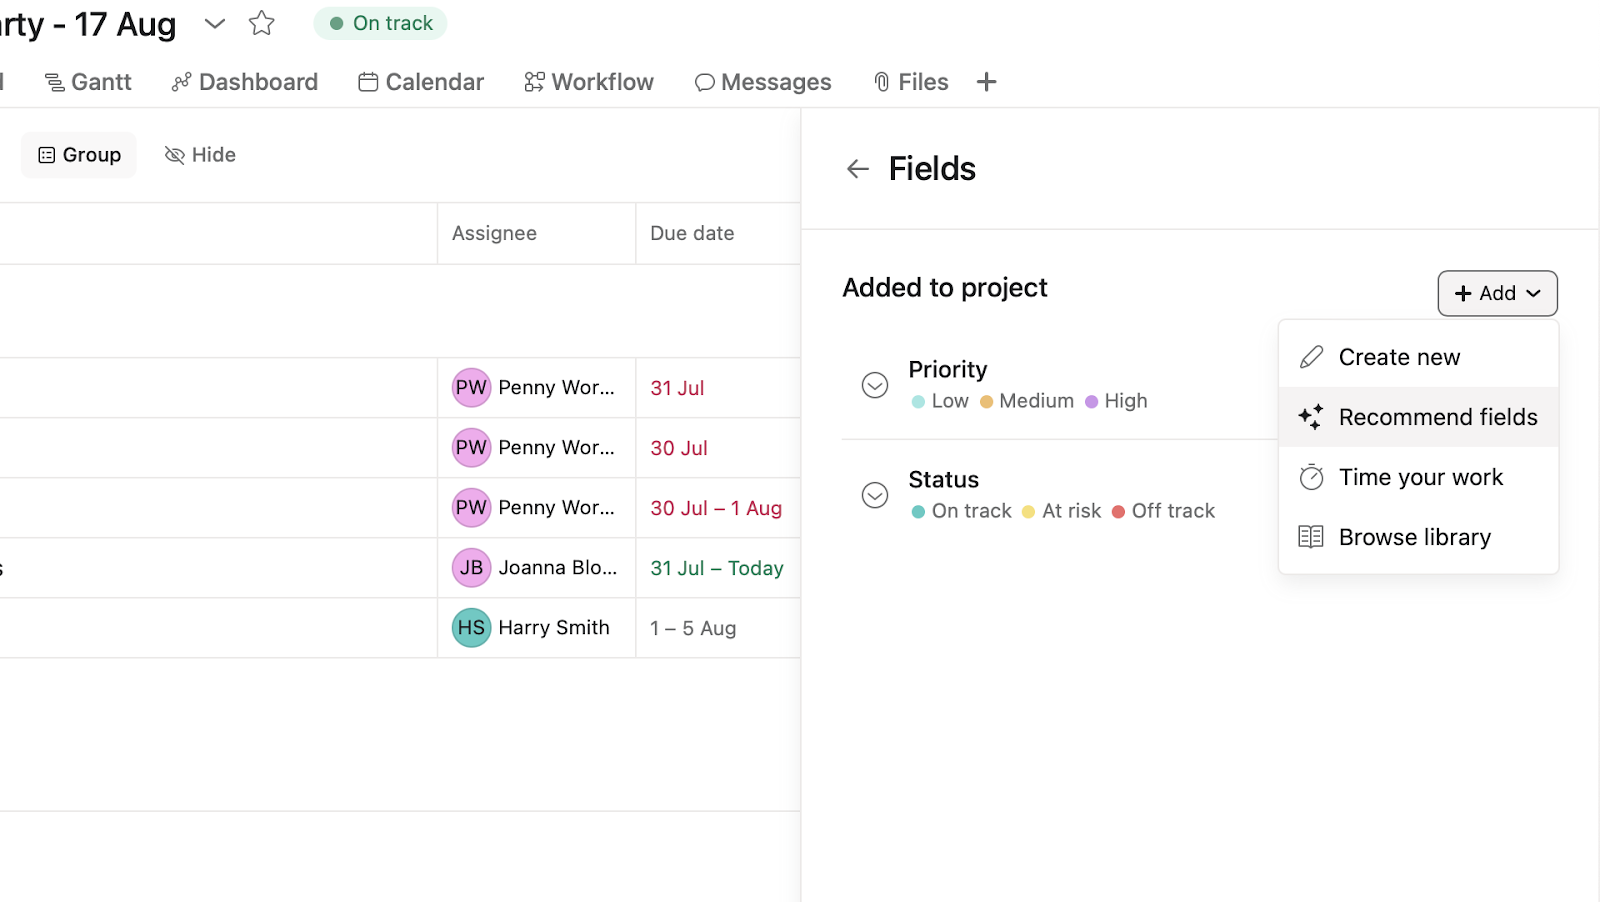The width and height of the screenshot is (1600, 902).
Task: Click the JB avatar for Joanna
Action: click(x=471, y=568)
